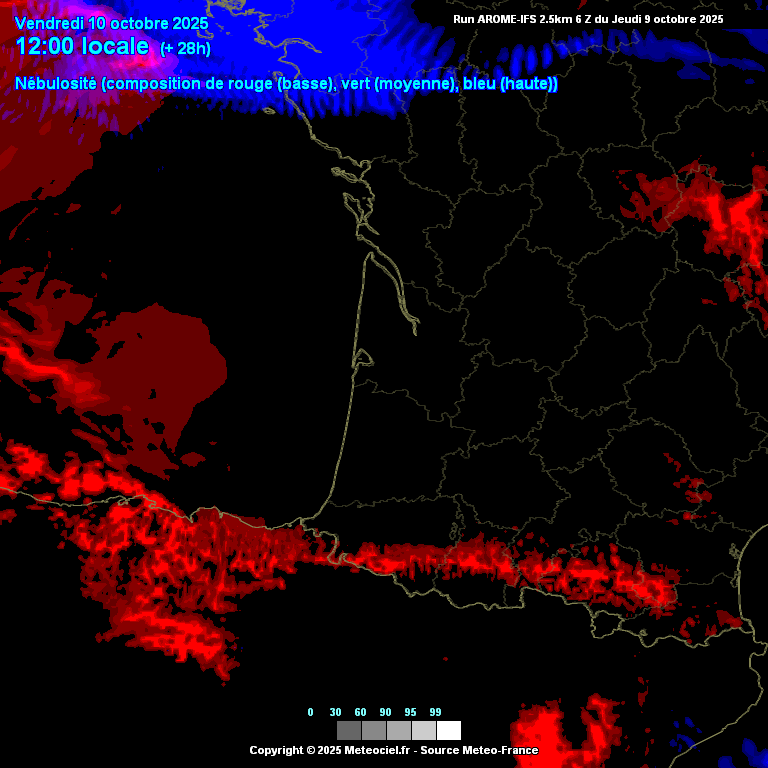Click the white legend swatch under 99
Viewport: 768px width, 768px height.
449,730
